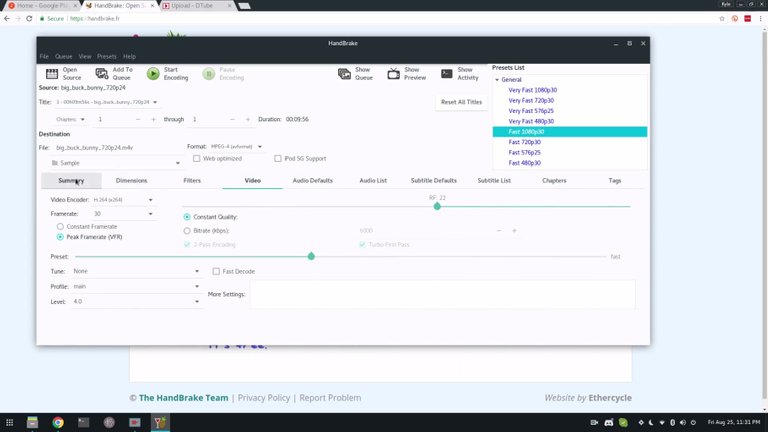This screenshot has width=768, height=432.
Task: Click the Show Preview television icon
Action: pos(394,73)
